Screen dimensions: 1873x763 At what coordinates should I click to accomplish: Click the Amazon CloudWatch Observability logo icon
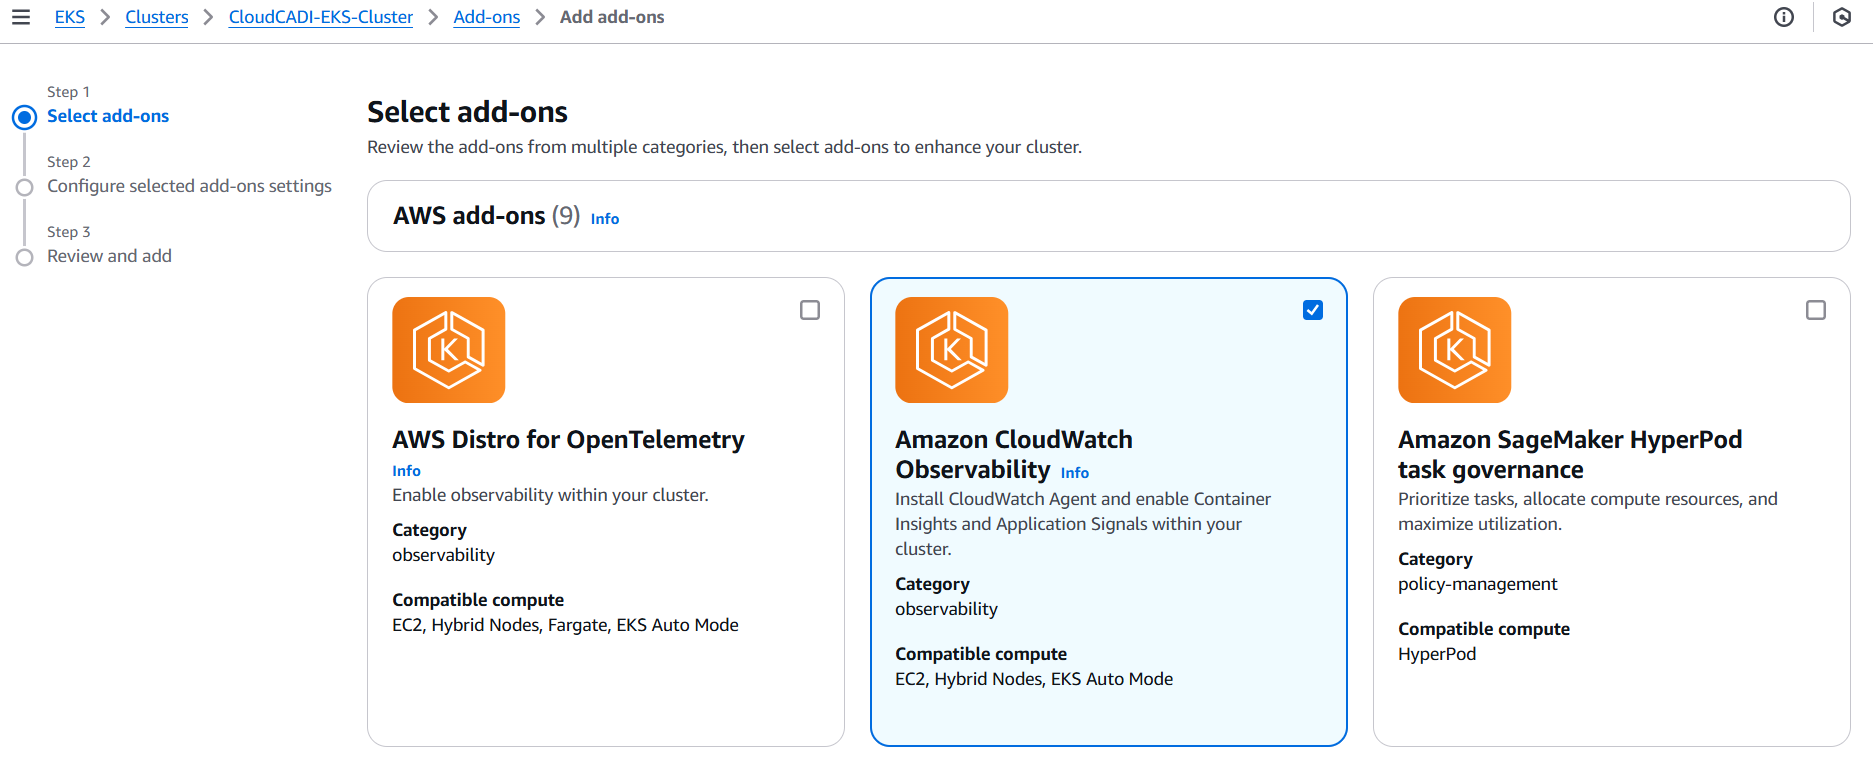[951, 350]
